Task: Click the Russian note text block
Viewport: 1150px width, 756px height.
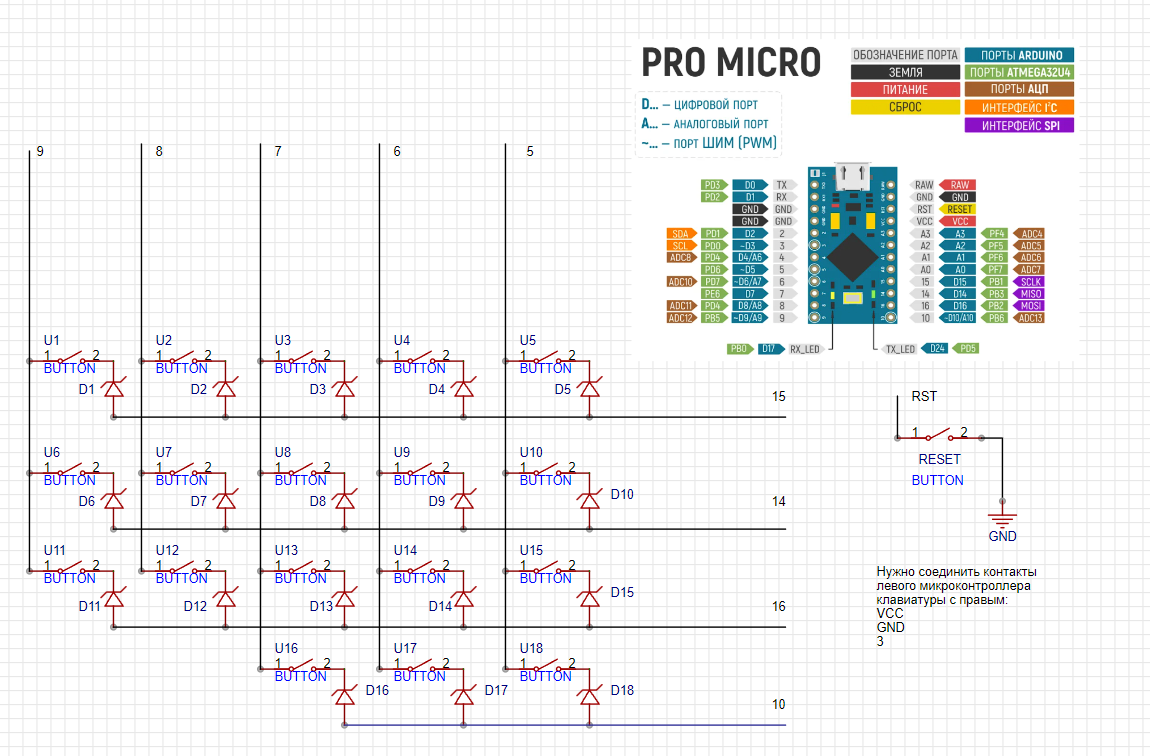Action: [x=956, y=606]
